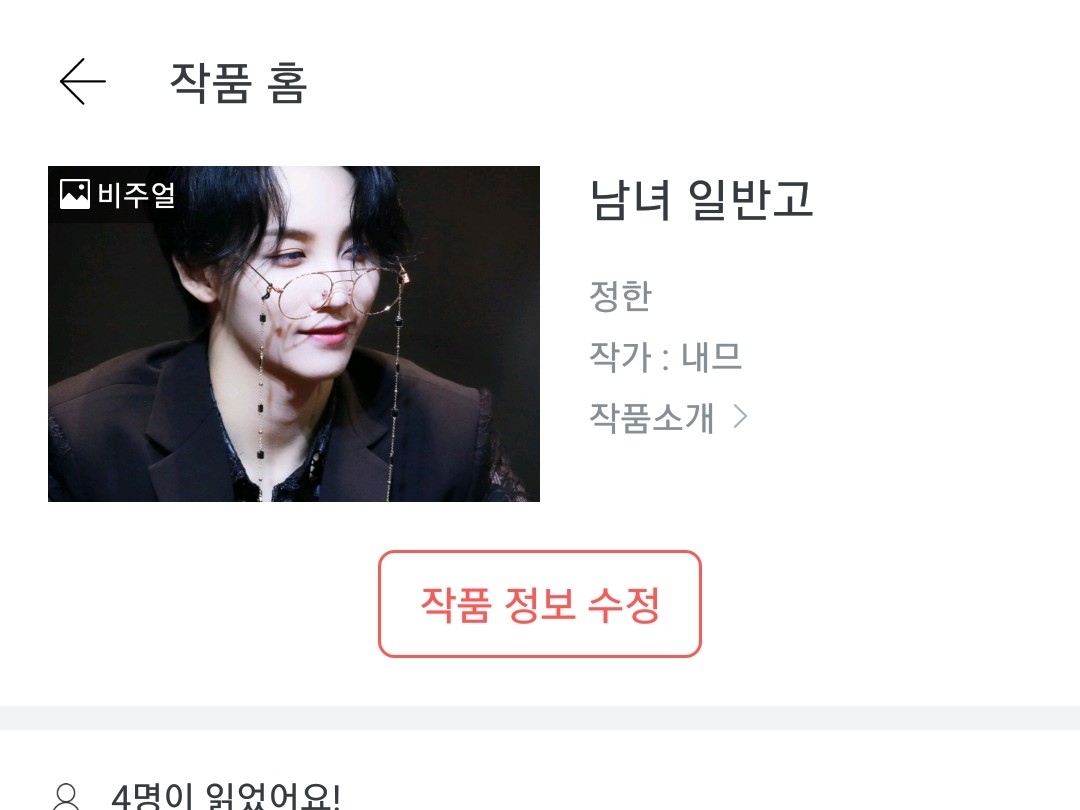
Task: Open the 작품소개 introduction link
Action: [x=668, y=417]
